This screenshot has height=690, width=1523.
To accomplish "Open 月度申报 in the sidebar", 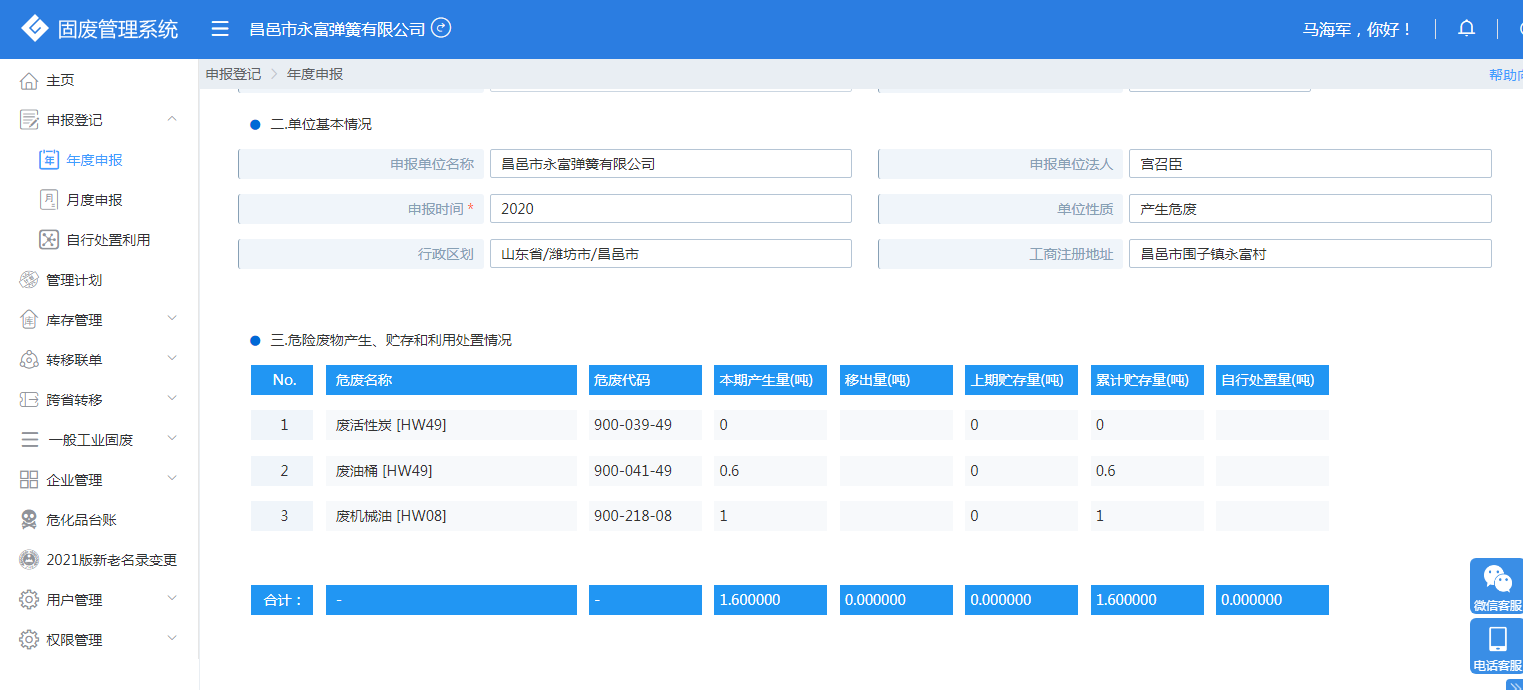I will pos(94,200).
